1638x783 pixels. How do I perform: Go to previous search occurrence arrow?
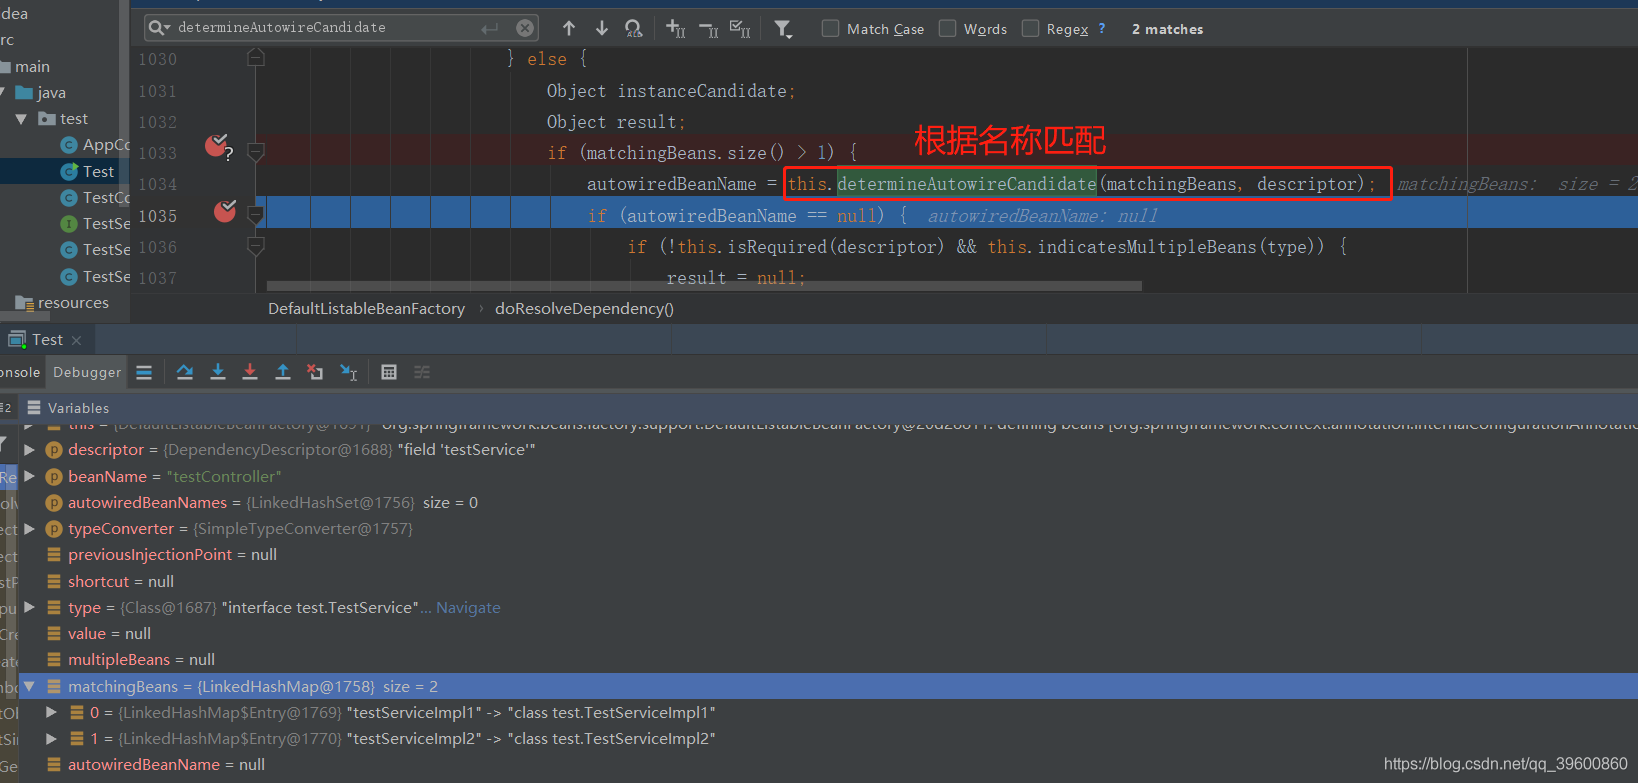tap(569, 28)
